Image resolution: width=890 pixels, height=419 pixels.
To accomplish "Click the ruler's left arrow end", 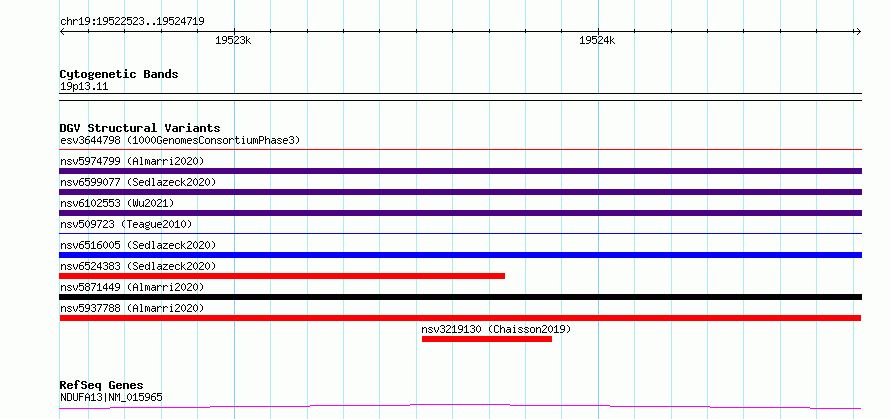I will (62, 31).
